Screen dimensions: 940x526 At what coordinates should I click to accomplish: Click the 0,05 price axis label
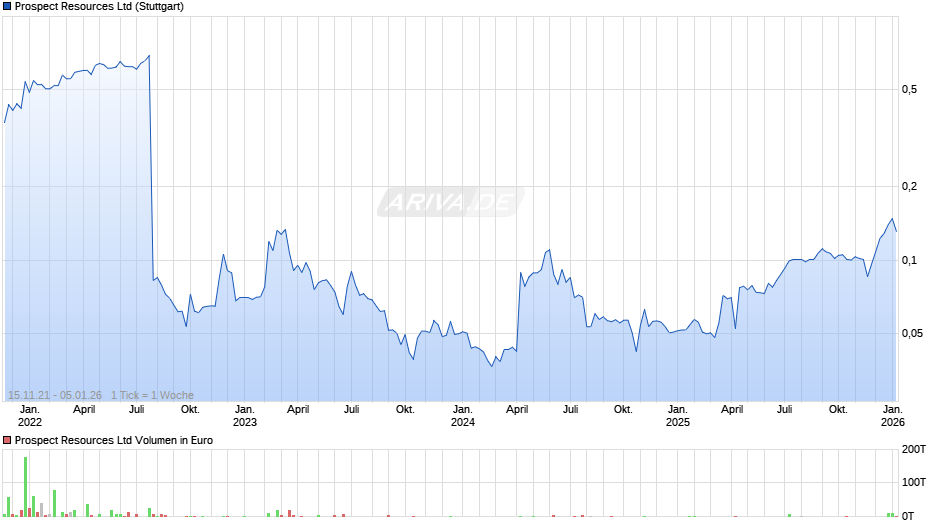pos(912,333)
